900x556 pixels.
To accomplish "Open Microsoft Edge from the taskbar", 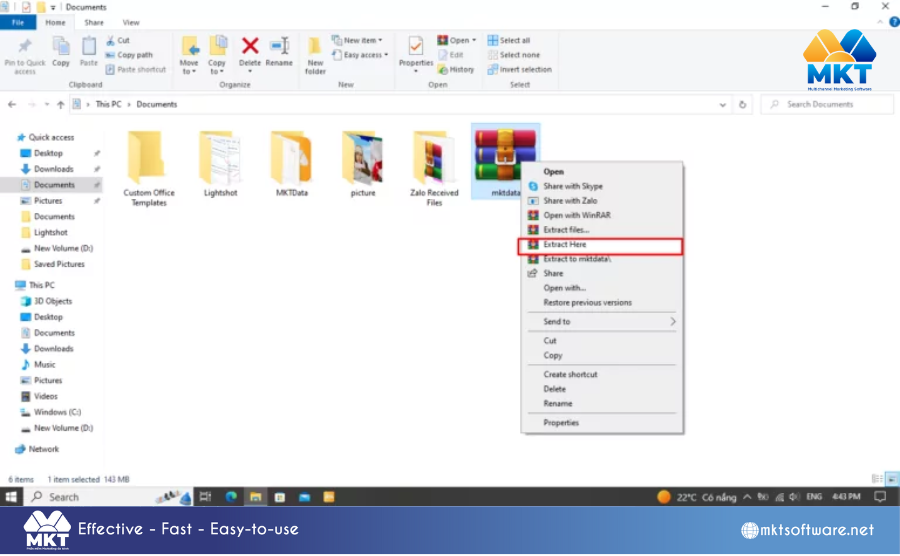I will pyautogui.click(x=231, y=497).
